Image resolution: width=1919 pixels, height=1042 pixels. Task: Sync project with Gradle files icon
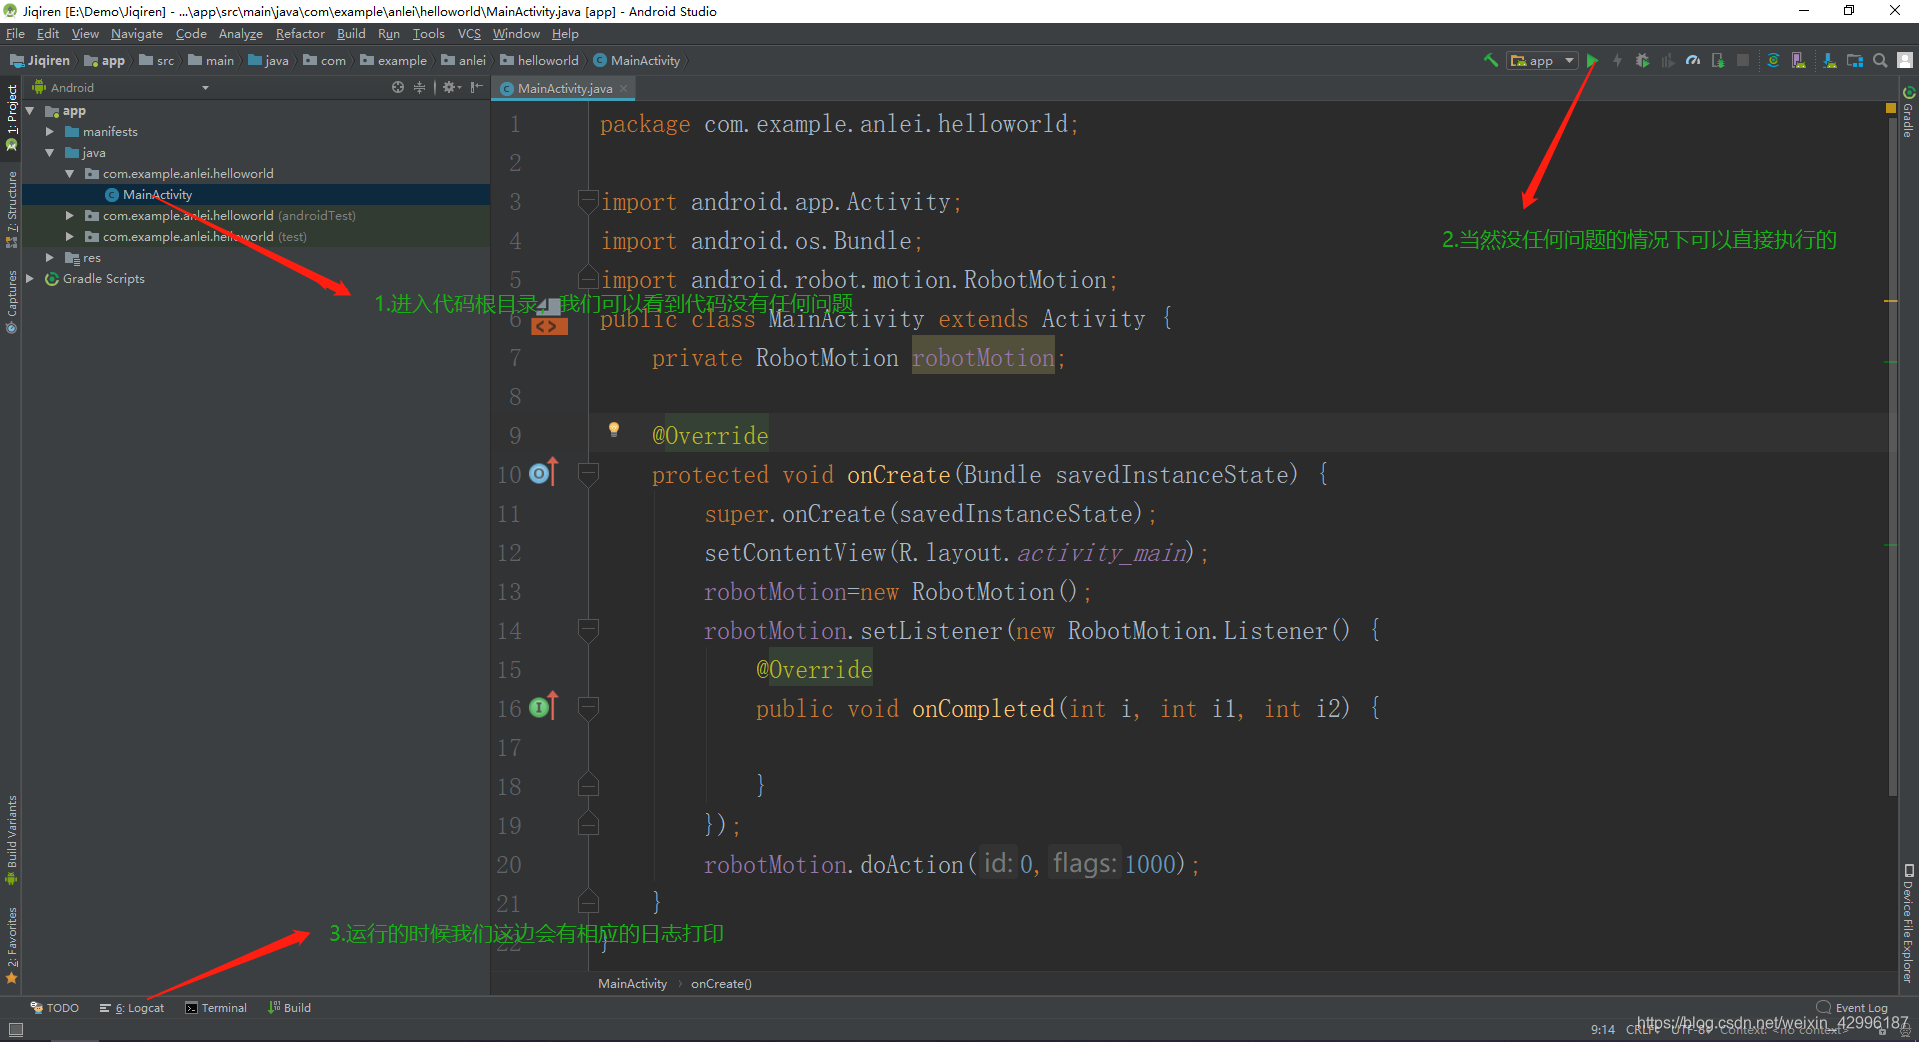click(1773, 61)
